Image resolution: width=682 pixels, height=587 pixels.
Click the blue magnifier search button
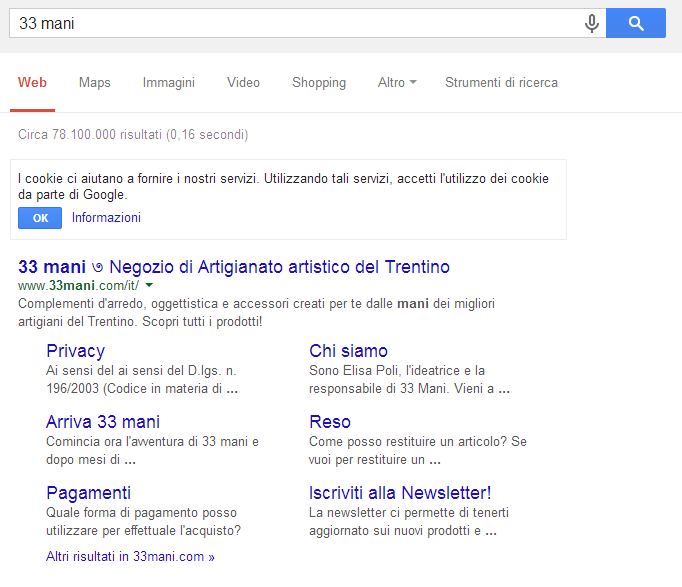click(635, 23)
